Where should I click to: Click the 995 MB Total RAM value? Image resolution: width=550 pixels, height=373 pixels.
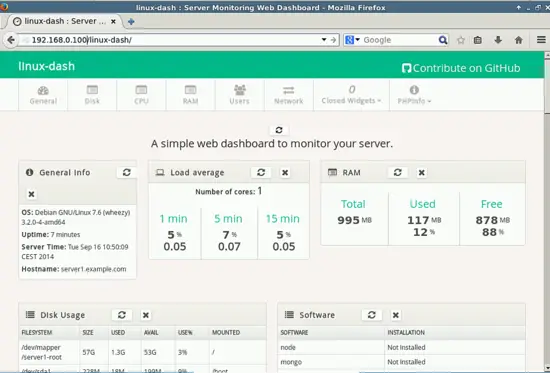[354, 220]
